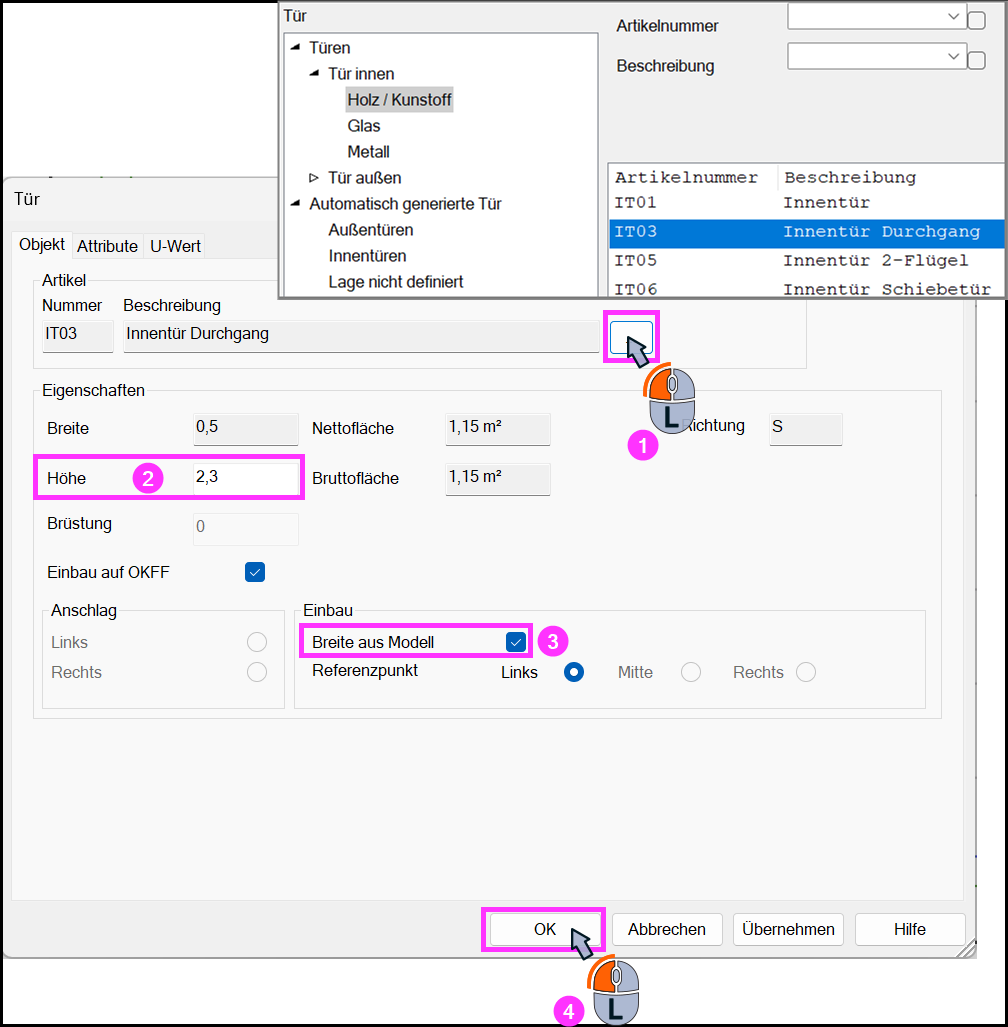Click into the Höhe input field
Screen dimensions: 1008x1027
[x=246, y=478]
